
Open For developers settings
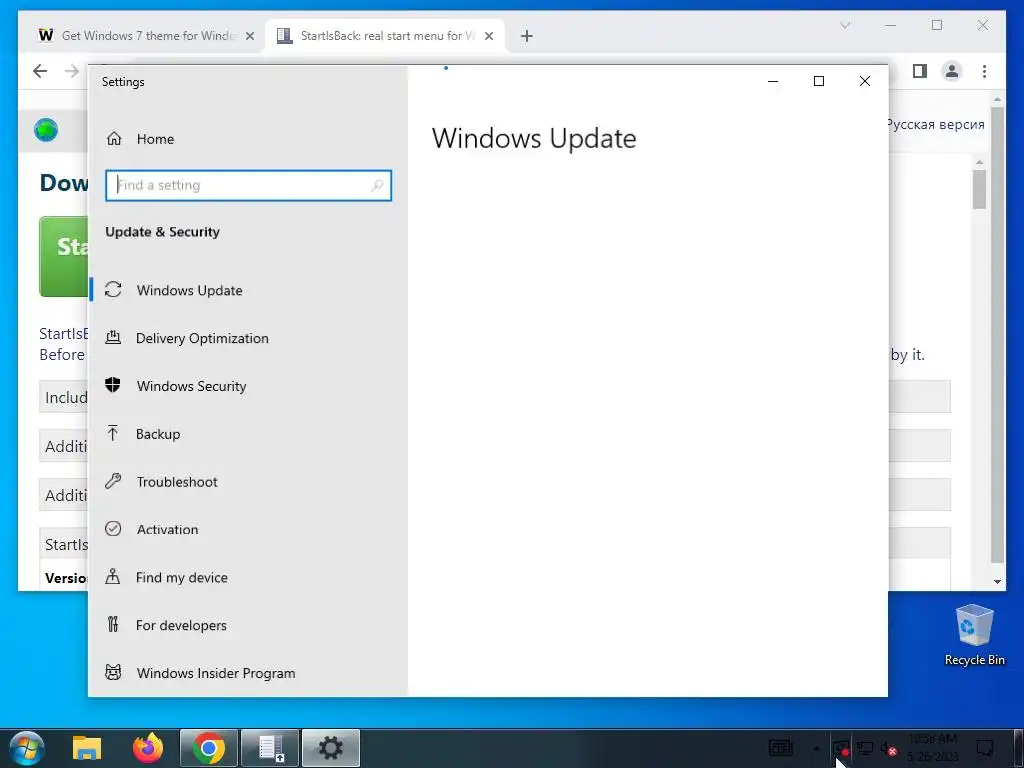(x=181, y=626)
